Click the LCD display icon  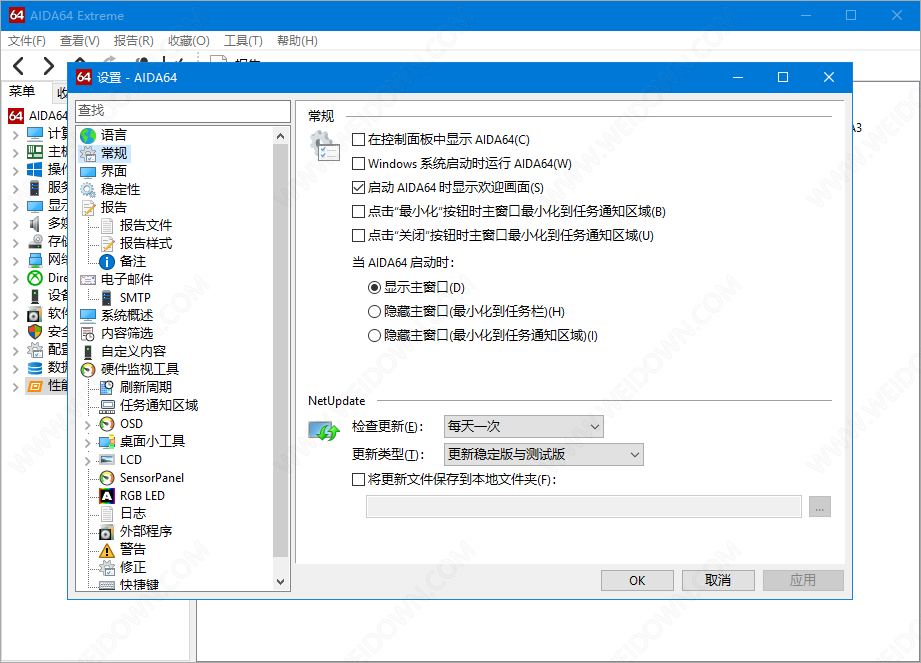pyautogui.click(x=107, y=460)
